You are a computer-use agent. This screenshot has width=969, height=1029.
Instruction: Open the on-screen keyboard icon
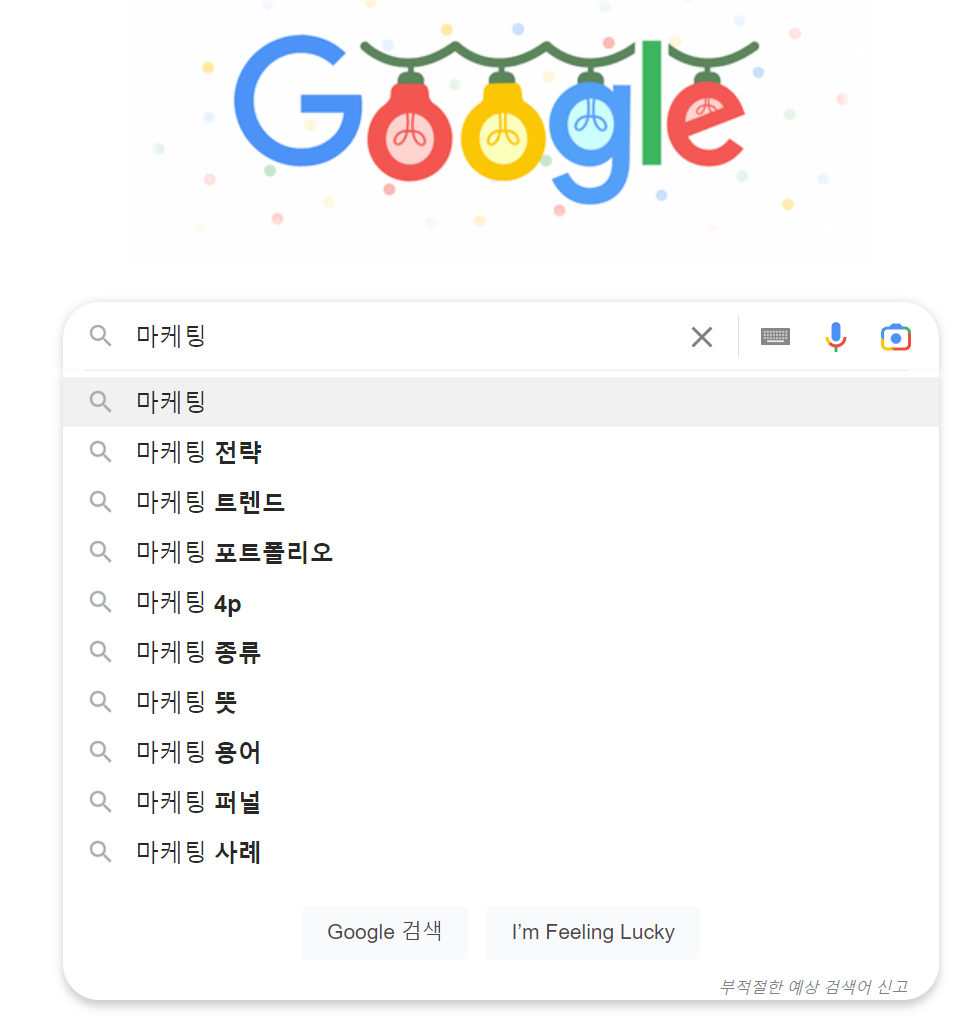[x=775, y=337]
